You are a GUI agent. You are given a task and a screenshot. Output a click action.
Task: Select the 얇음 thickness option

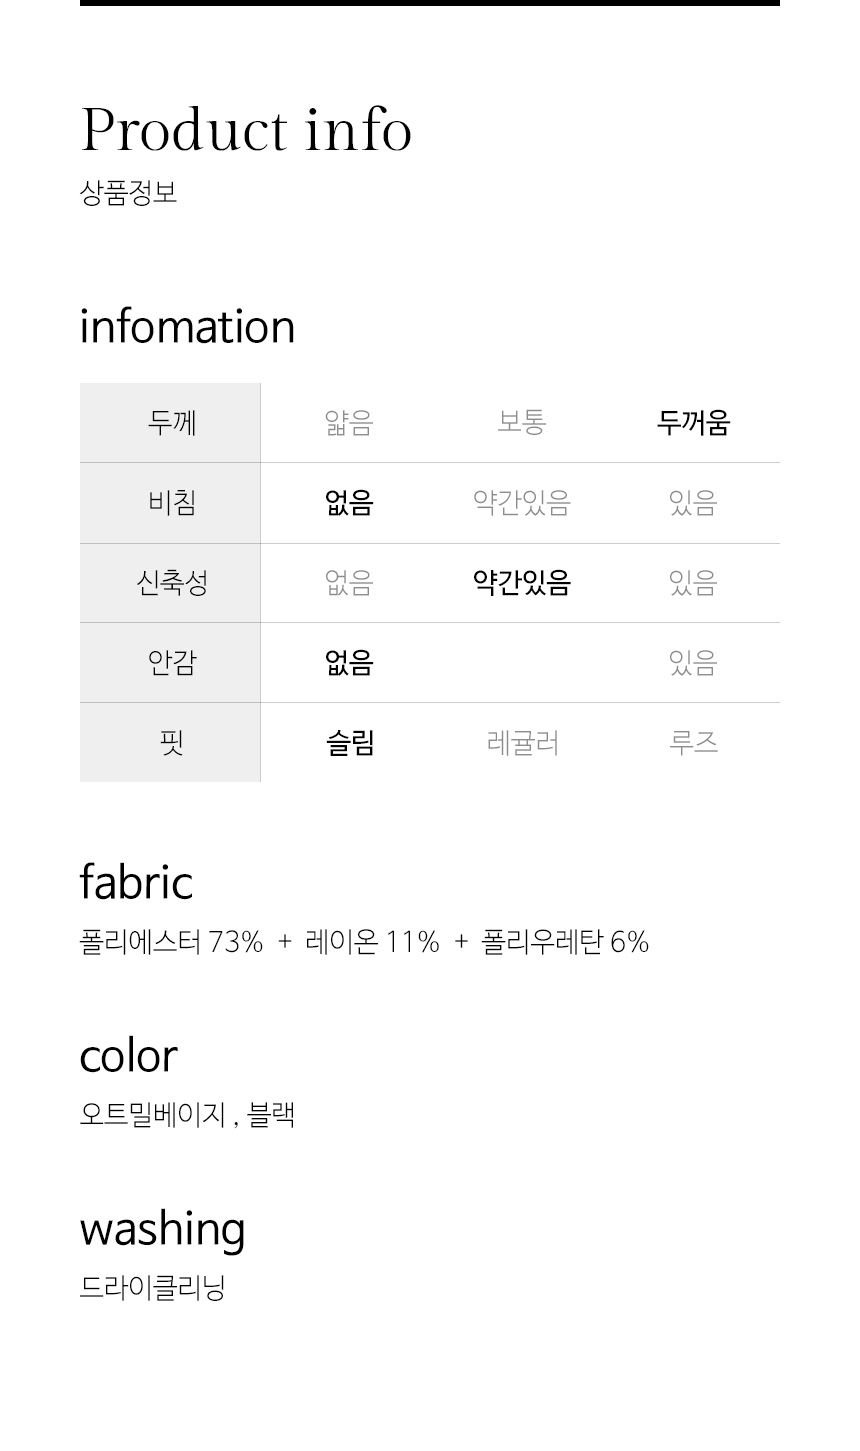tap(349, 423)
